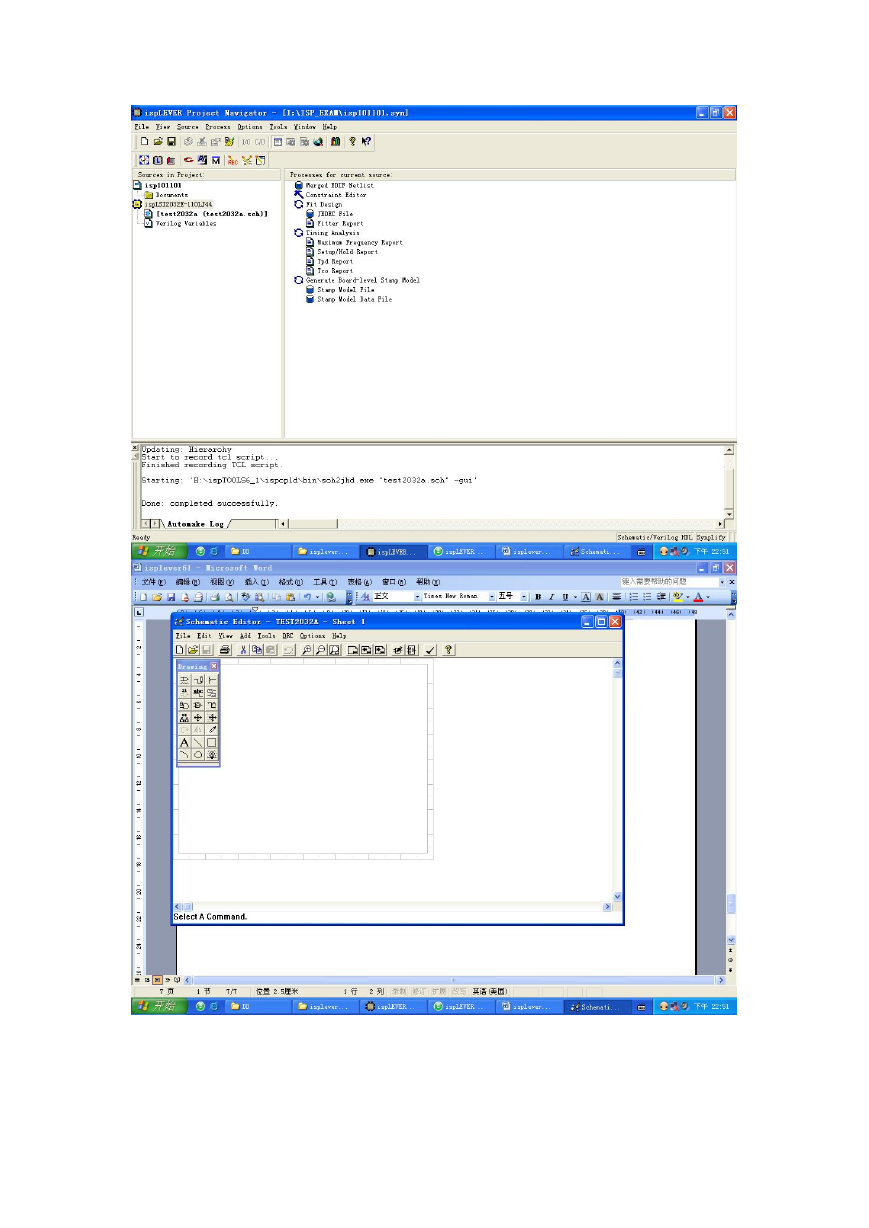
Task: Click the Fit Design process icon
Action: 298,204
